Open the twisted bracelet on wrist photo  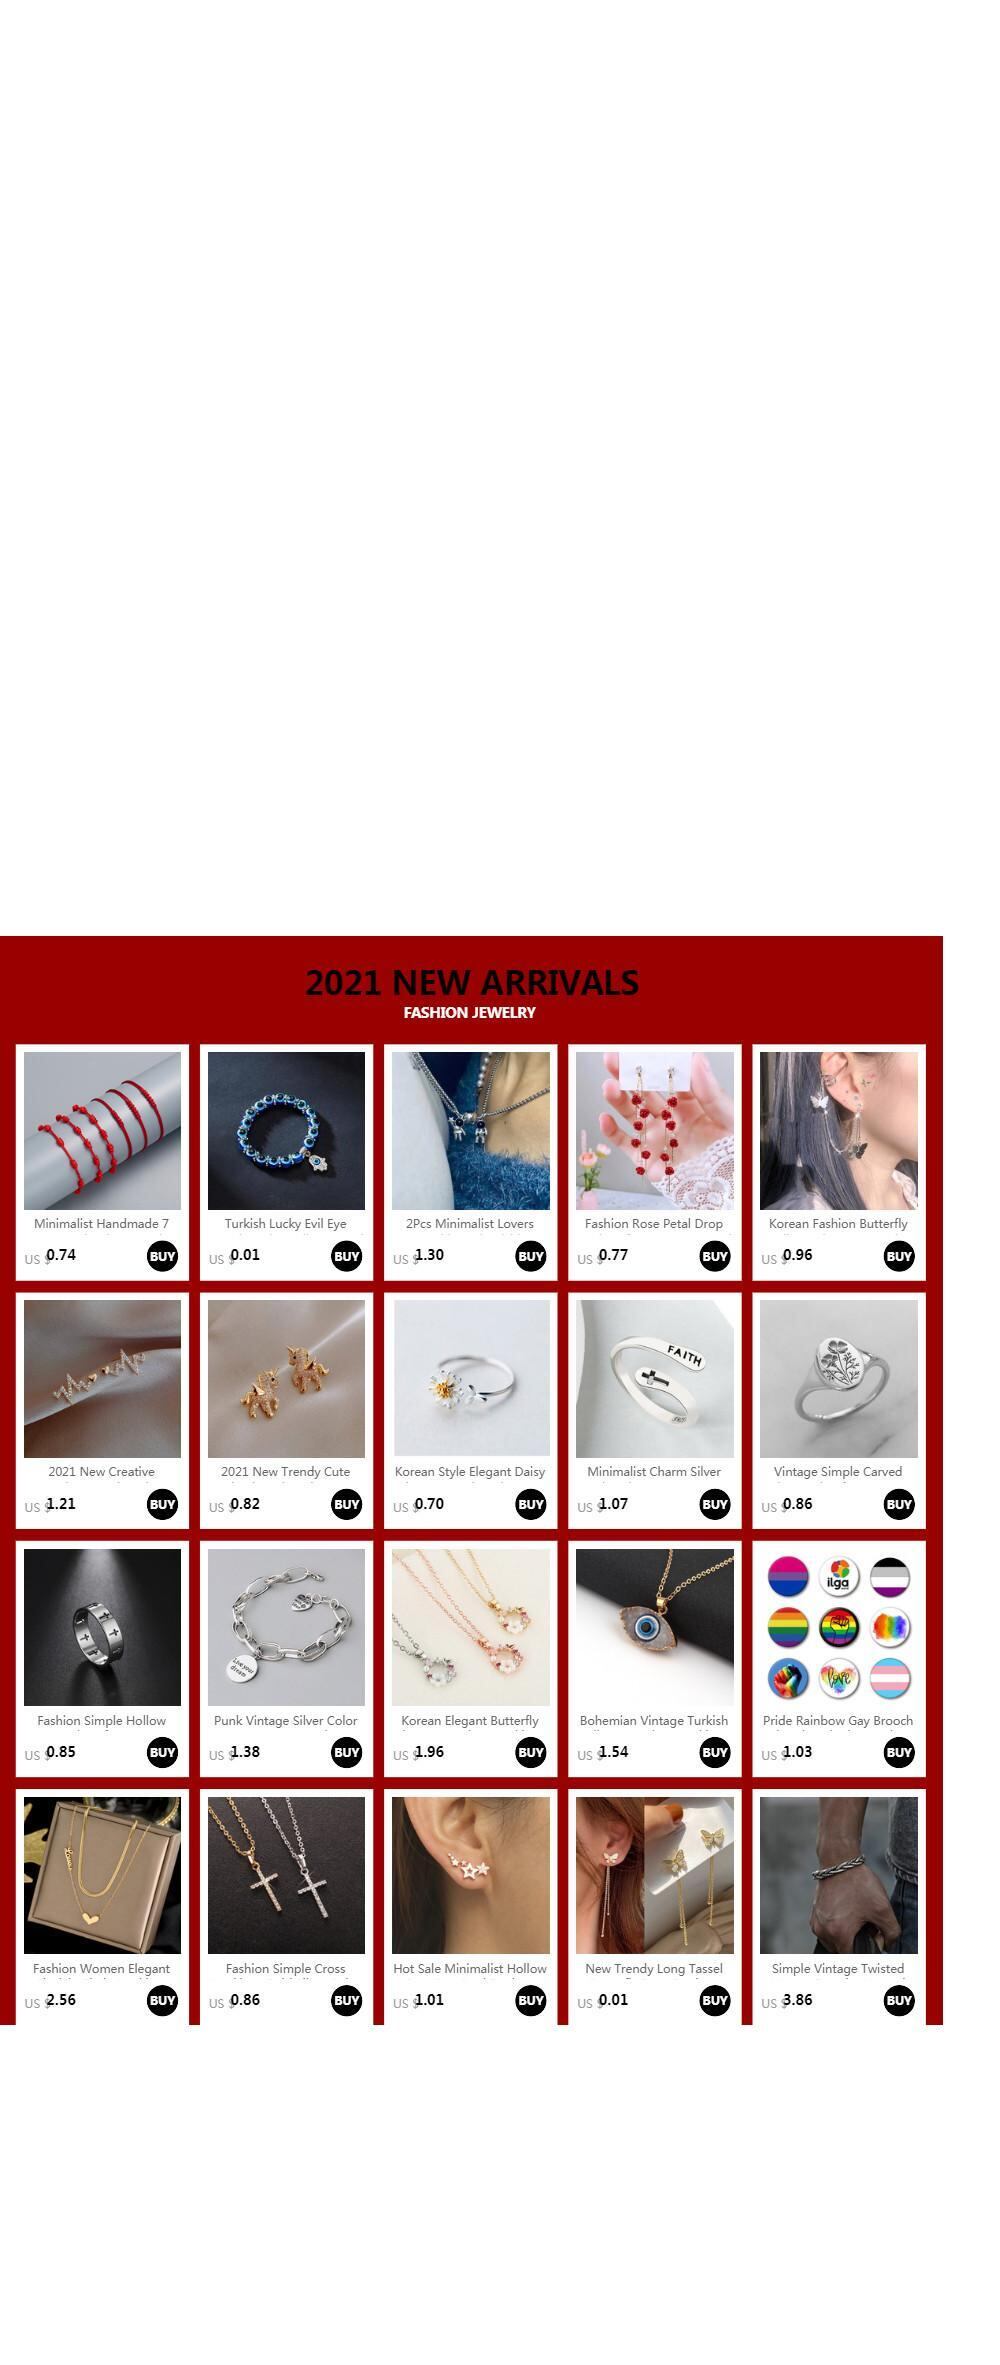click(x=839, y=1875)
